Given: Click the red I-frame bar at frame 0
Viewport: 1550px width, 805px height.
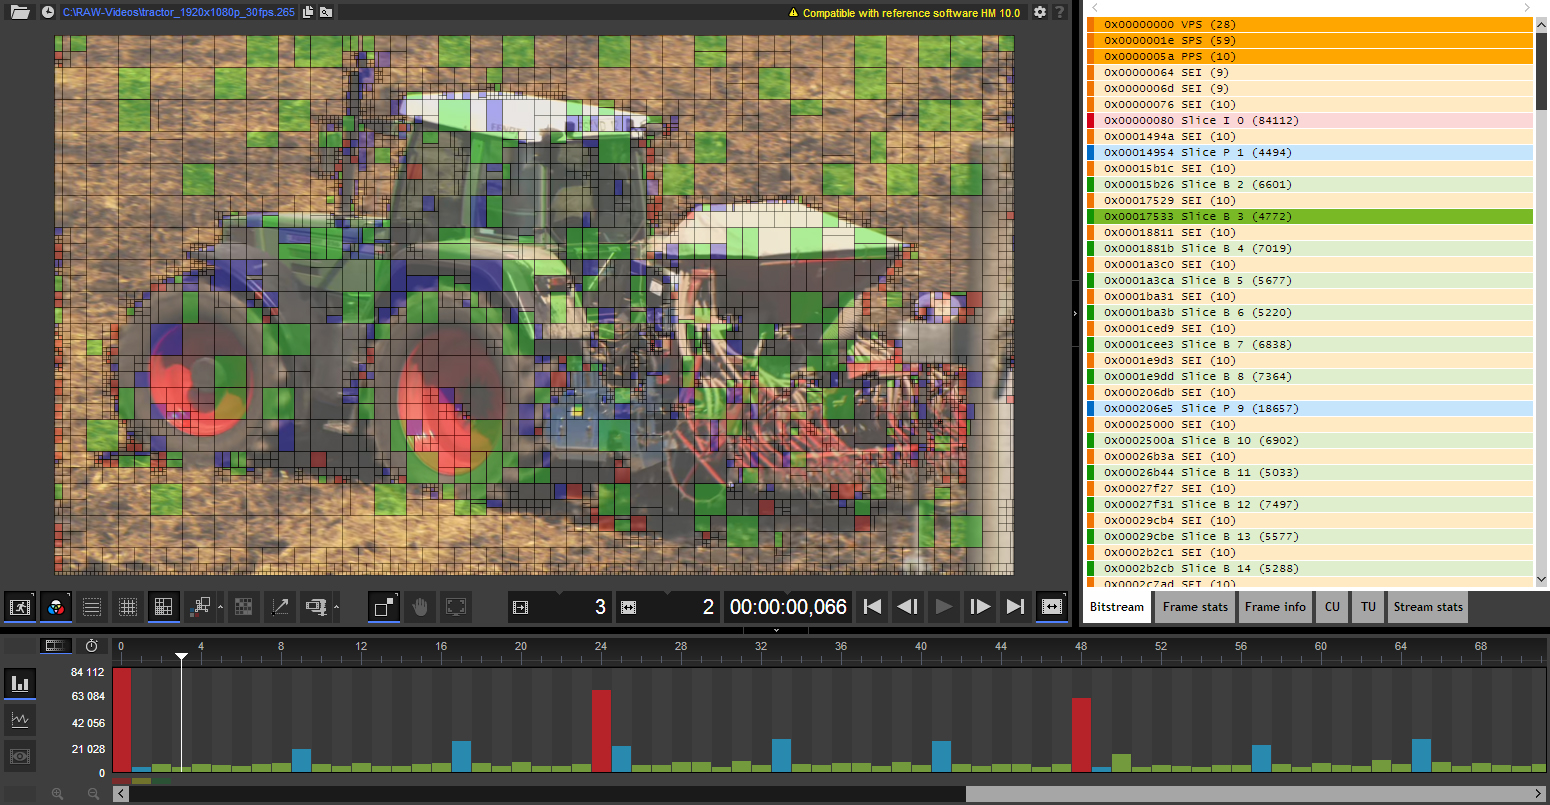Looking at the screenshot, I should coord(122,720).
